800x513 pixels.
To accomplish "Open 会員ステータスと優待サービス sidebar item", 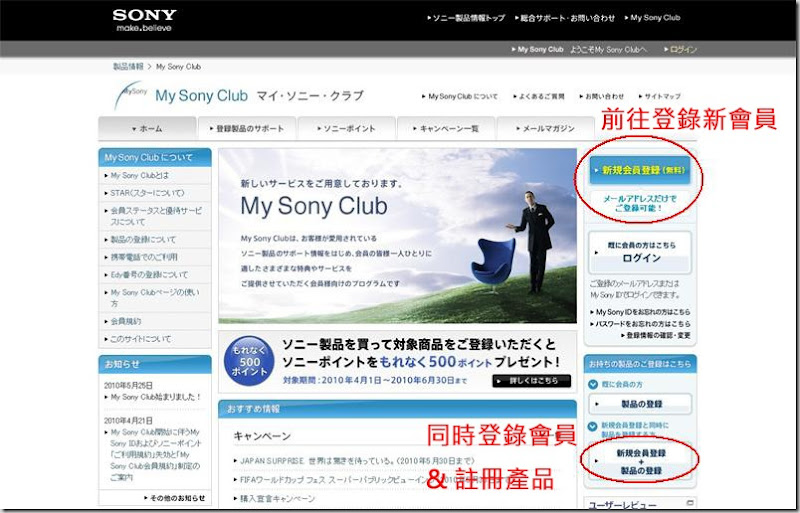I will tap(155, 216).
